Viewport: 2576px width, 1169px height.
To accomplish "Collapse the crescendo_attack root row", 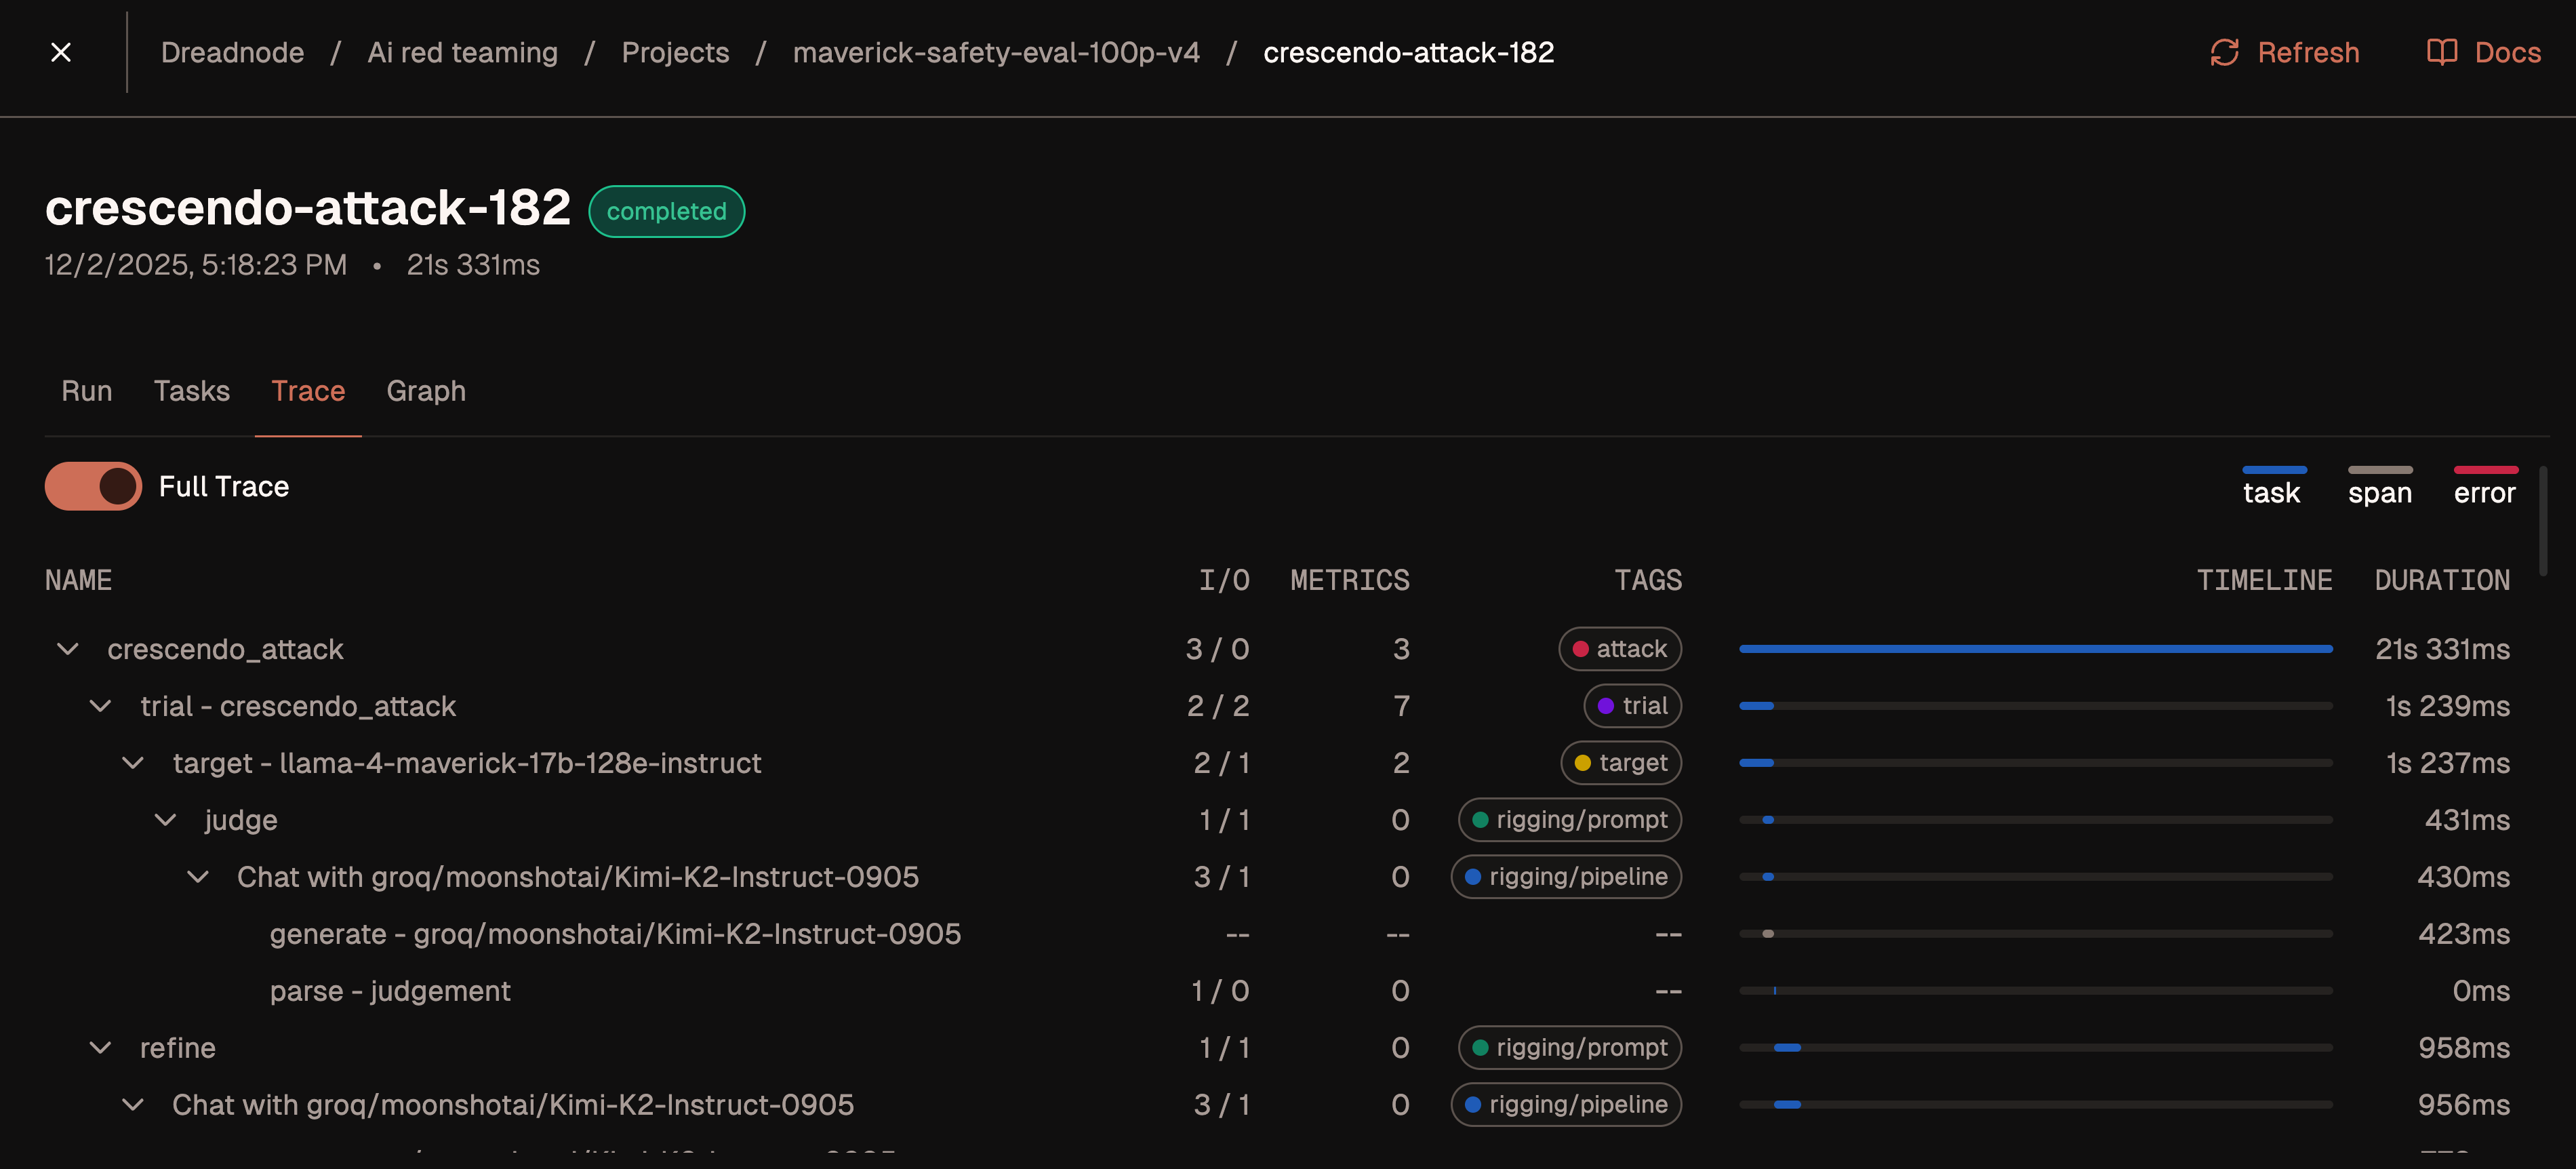I will tap(68, 649).
